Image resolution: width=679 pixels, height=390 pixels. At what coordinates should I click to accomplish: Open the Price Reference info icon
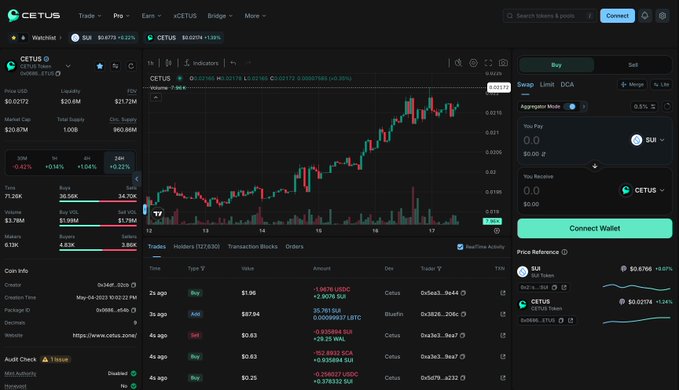pos(564,252)
